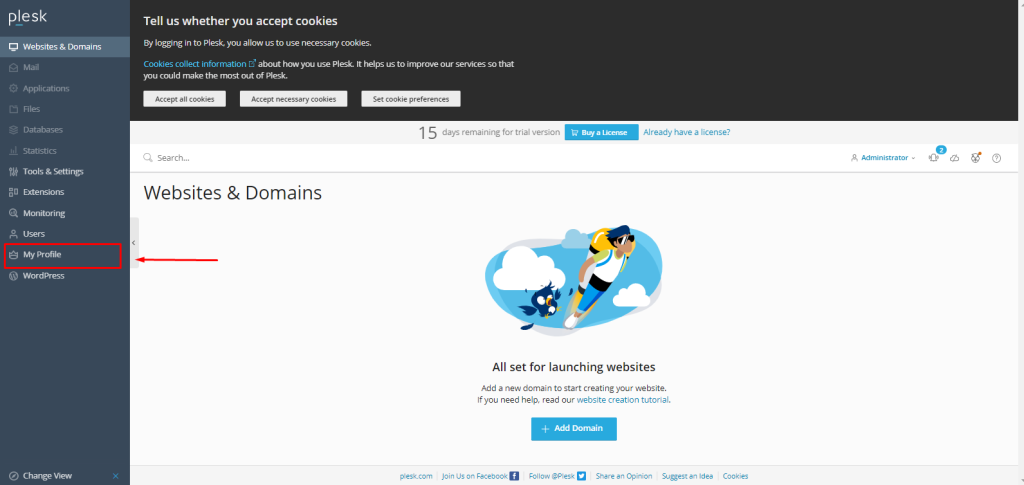Viewport: 1024px width, 485px height.
Task: Click the Users person icon in the sidebar
Action: pyautogui.click(x=13, y=234)
